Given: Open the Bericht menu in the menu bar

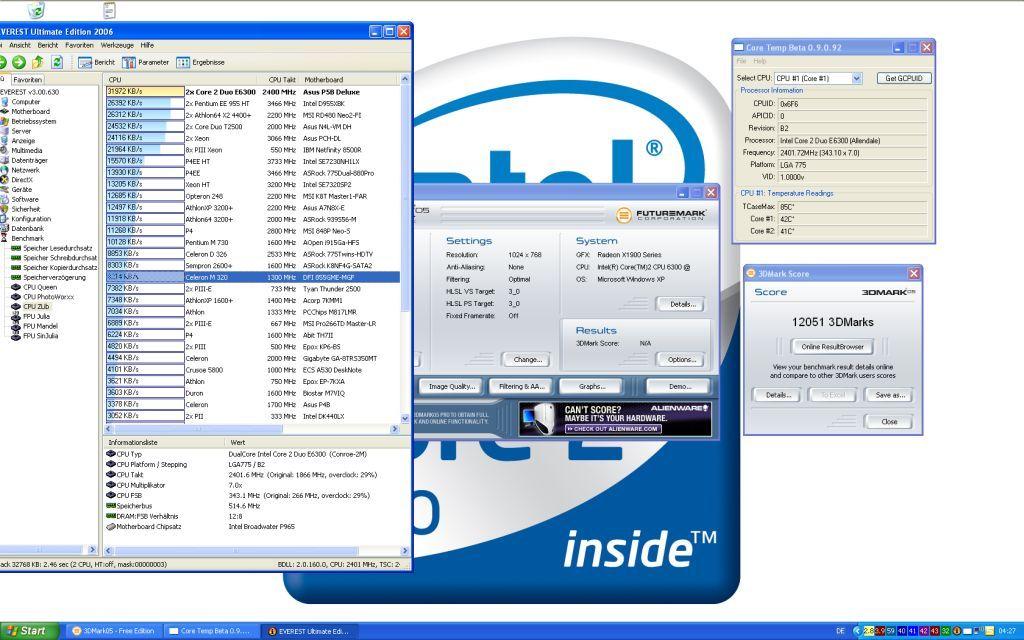Looking at the screenshot, I should pyautogui.click(x=48, y=45).
